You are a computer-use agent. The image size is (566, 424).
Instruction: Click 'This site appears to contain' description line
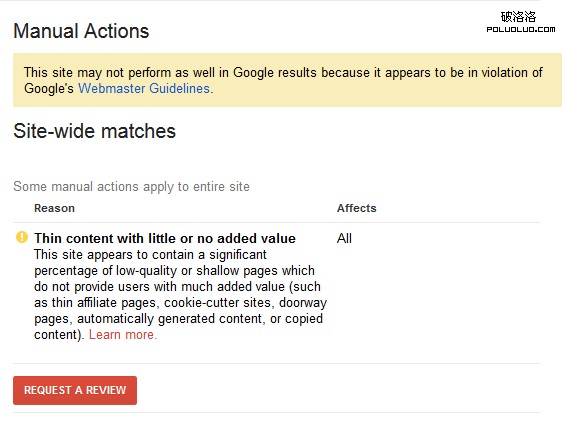(151, 254)
